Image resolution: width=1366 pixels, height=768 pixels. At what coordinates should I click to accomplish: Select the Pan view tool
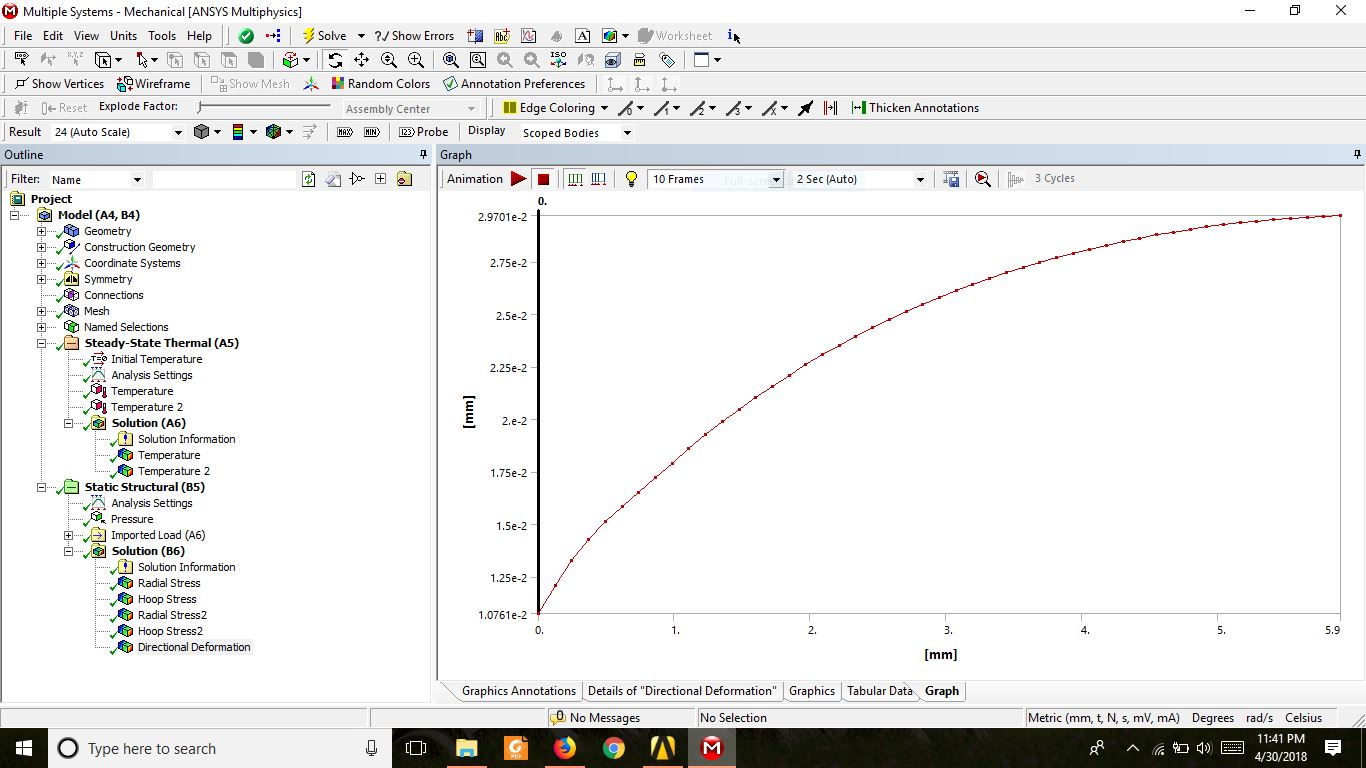361,60
